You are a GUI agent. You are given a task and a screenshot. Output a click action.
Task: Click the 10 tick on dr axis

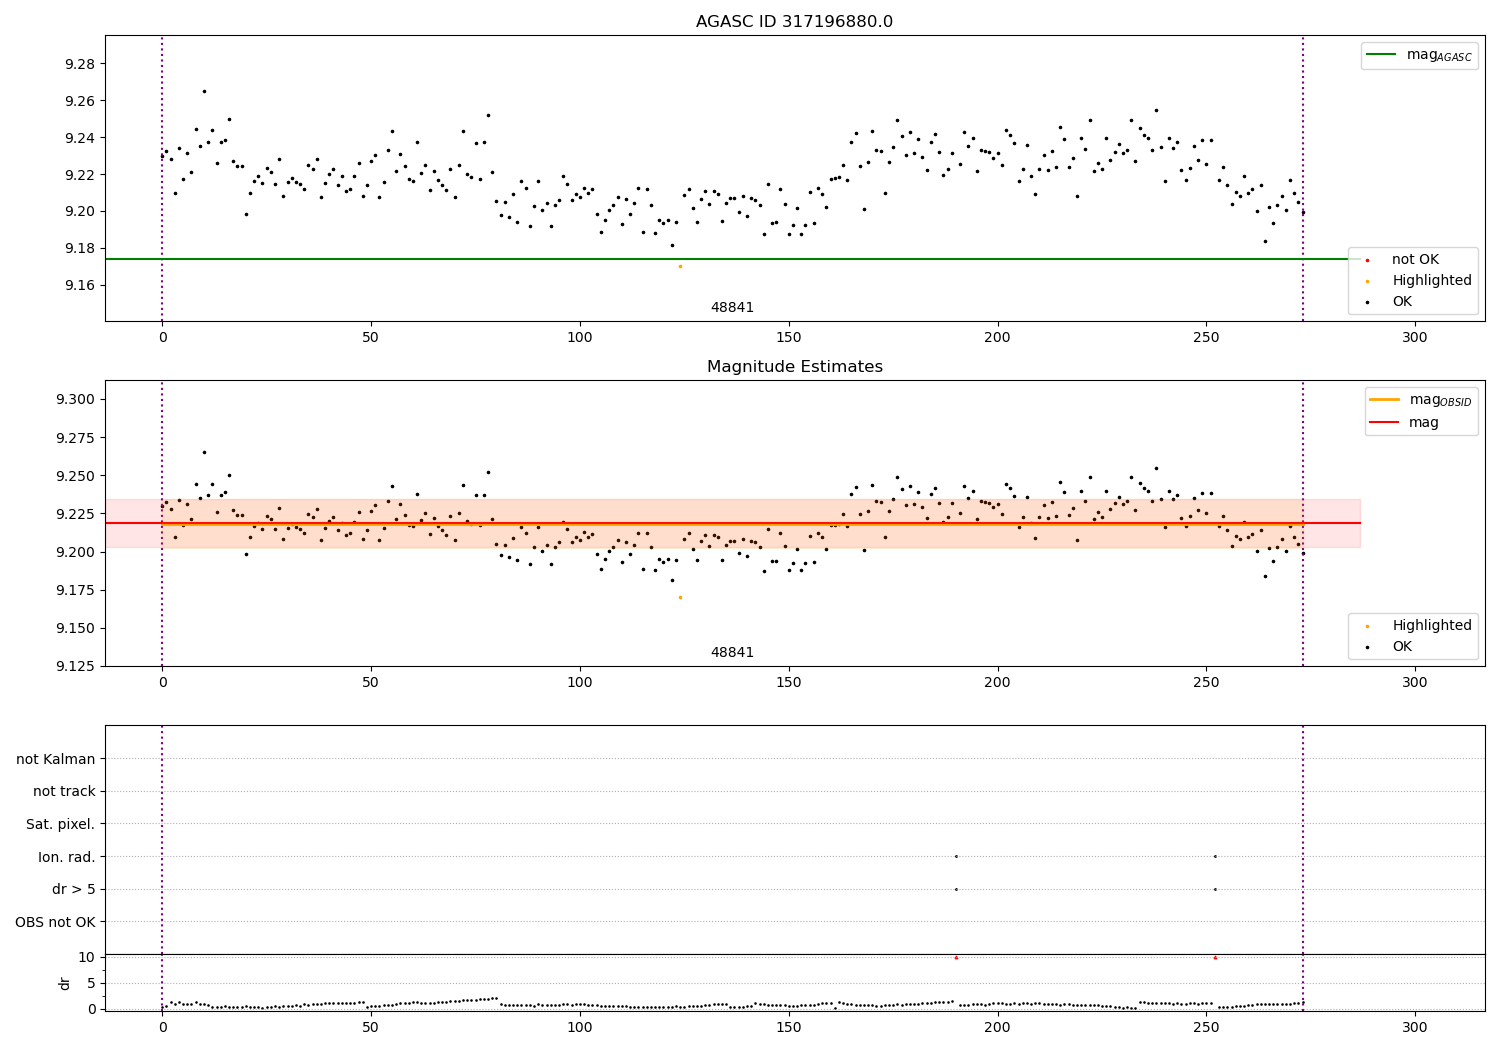click(x=87, y=958)
